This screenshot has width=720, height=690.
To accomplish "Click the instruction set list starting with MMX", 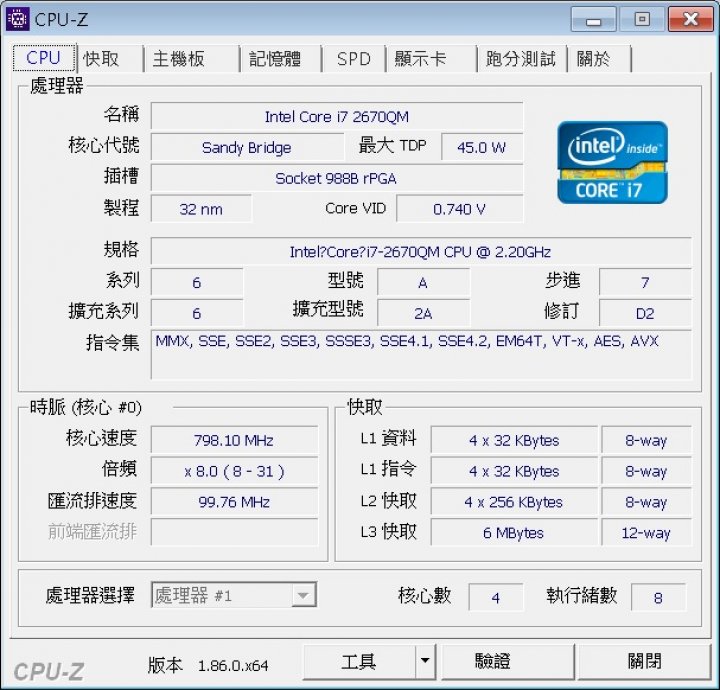I will 421,354.
